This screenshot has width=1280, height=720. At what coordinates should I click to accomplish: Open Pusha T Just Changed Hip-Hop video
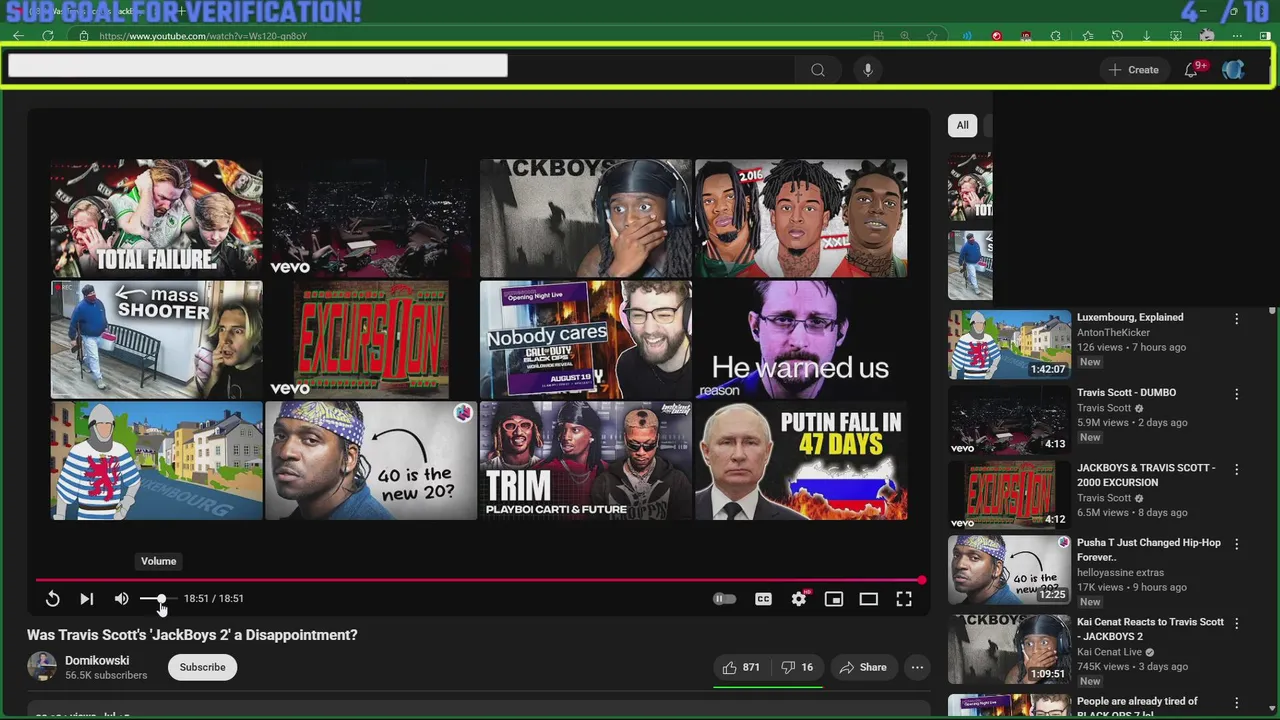(x=1149, y=550)
